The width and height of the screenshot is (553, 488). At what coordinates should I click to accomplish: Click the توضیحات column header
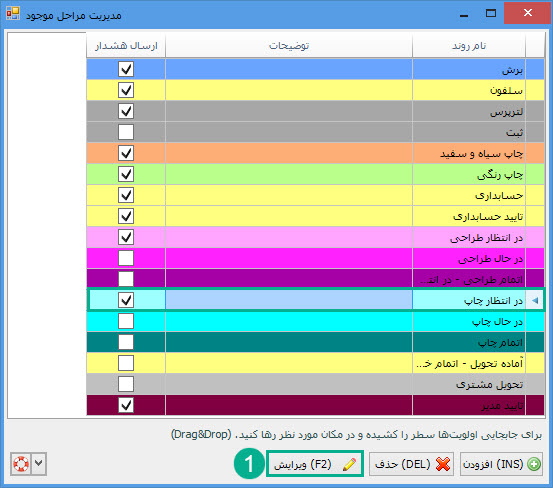(x=289, y=46)
